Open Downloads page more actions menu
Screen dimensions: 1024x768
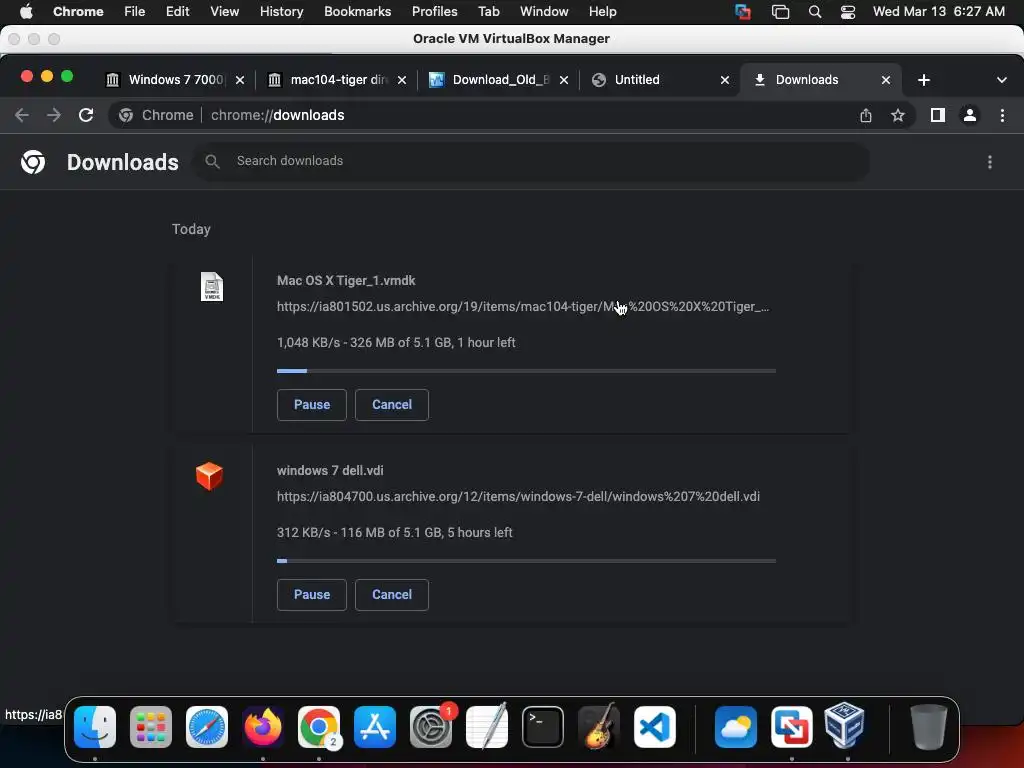pyautogui.click(x=990, y=162)
